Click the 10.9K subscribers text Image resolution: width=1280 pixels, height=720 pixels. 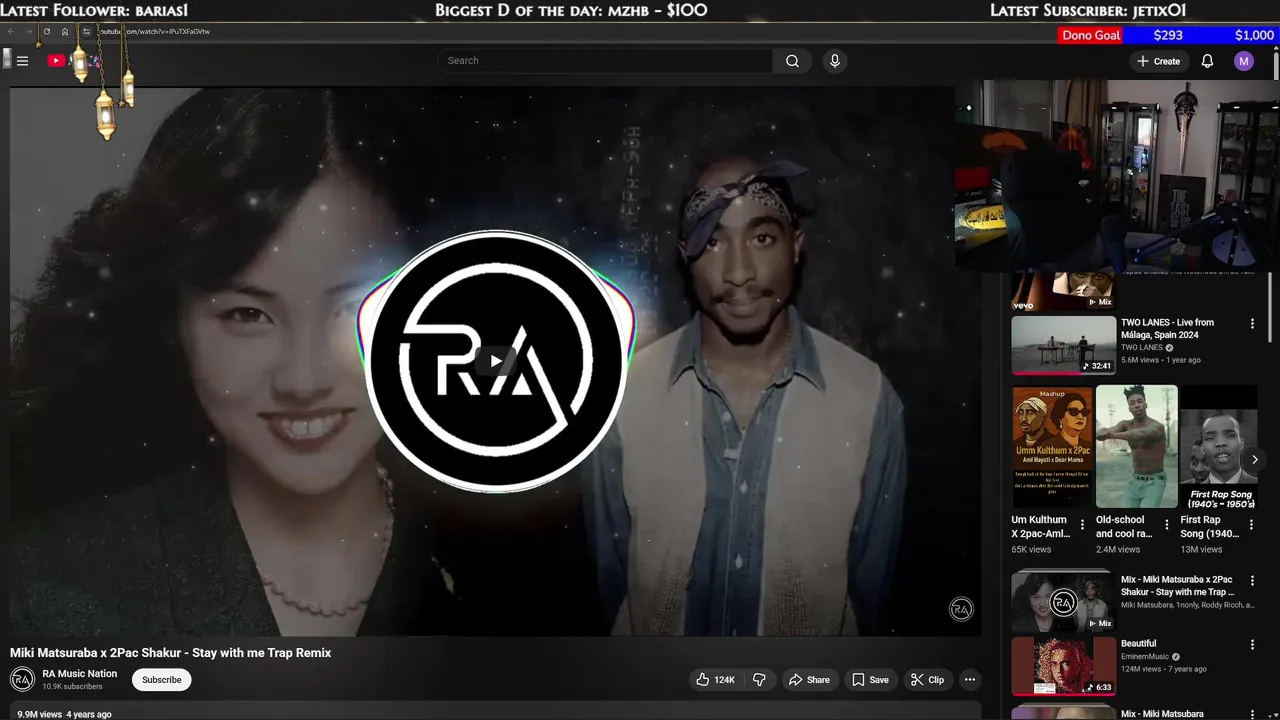[x=72, y=687]
